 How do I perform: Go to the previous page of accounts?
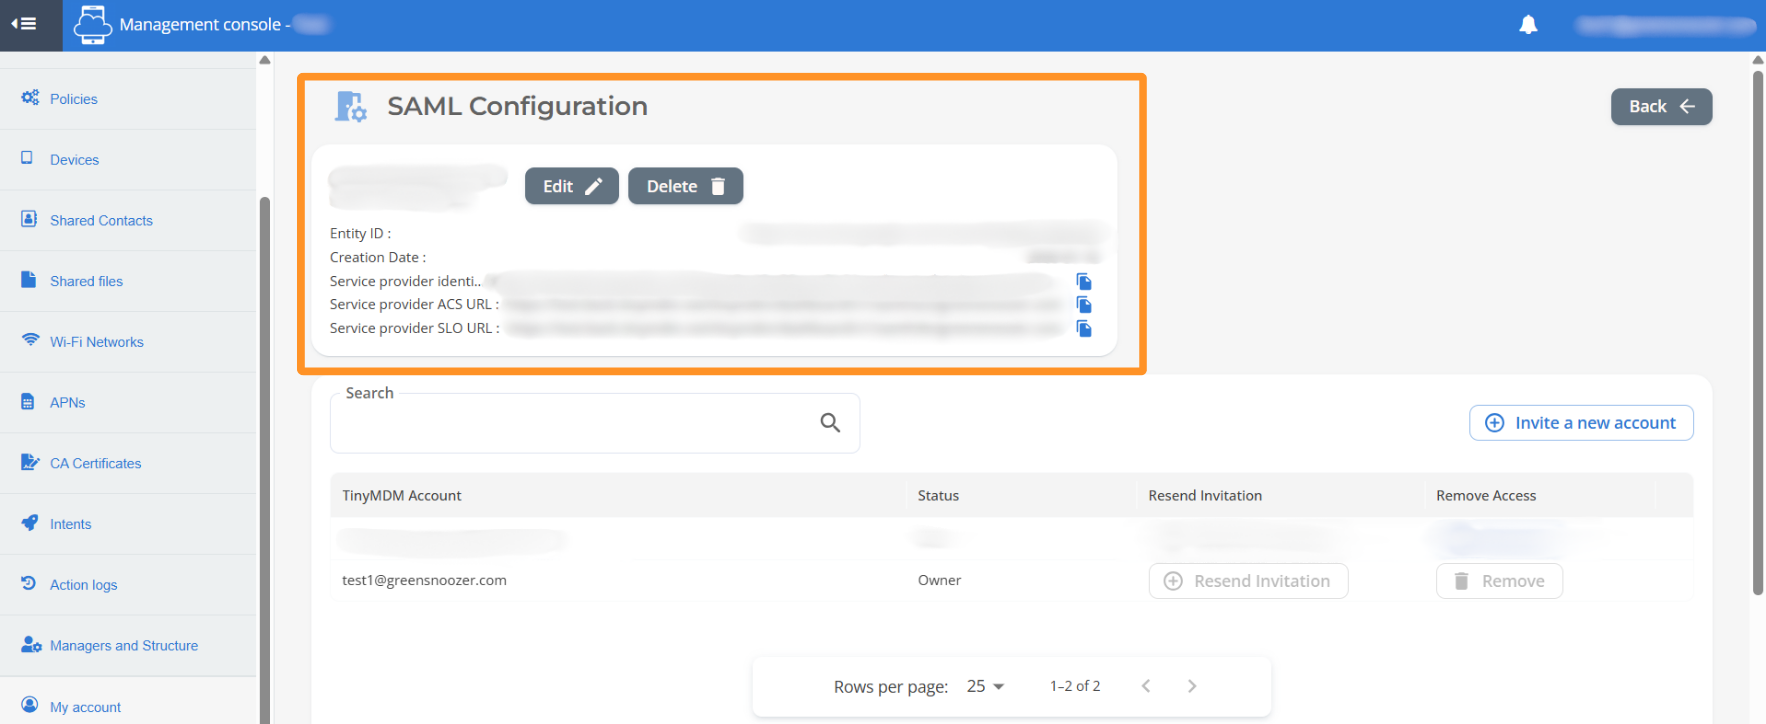1146,686
